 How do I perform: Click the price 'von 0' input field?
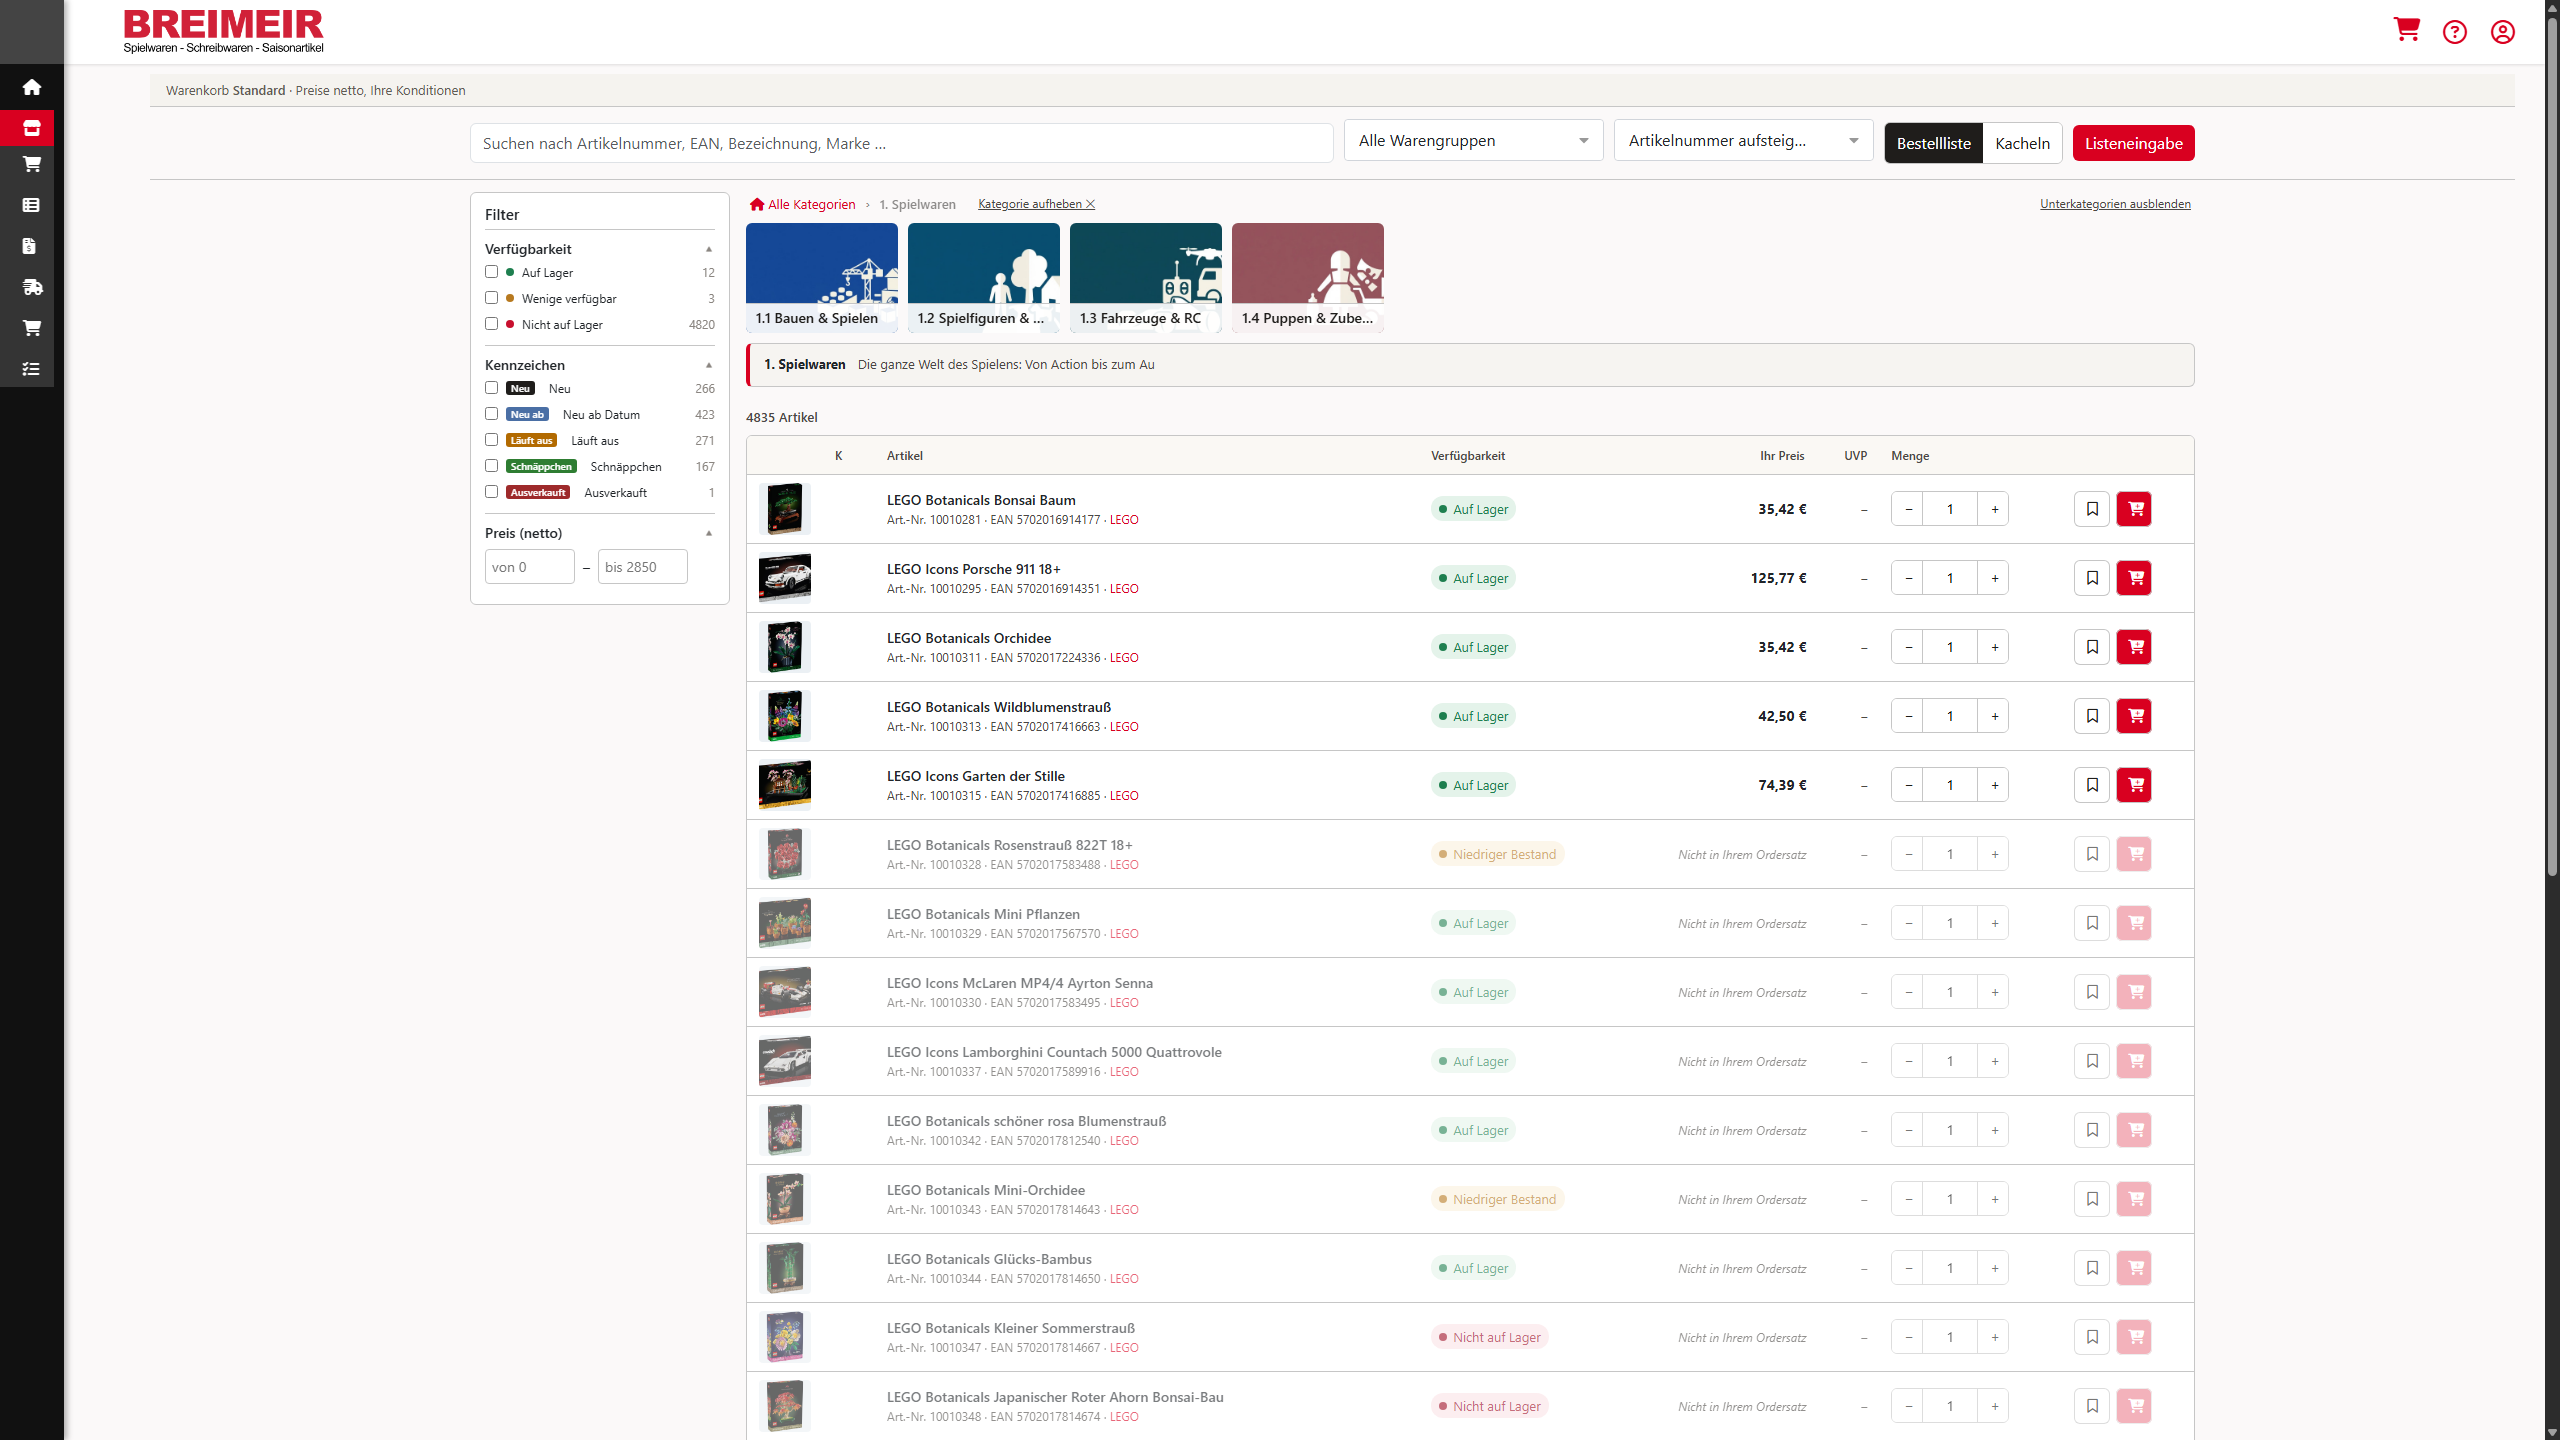tap(529, 567)
